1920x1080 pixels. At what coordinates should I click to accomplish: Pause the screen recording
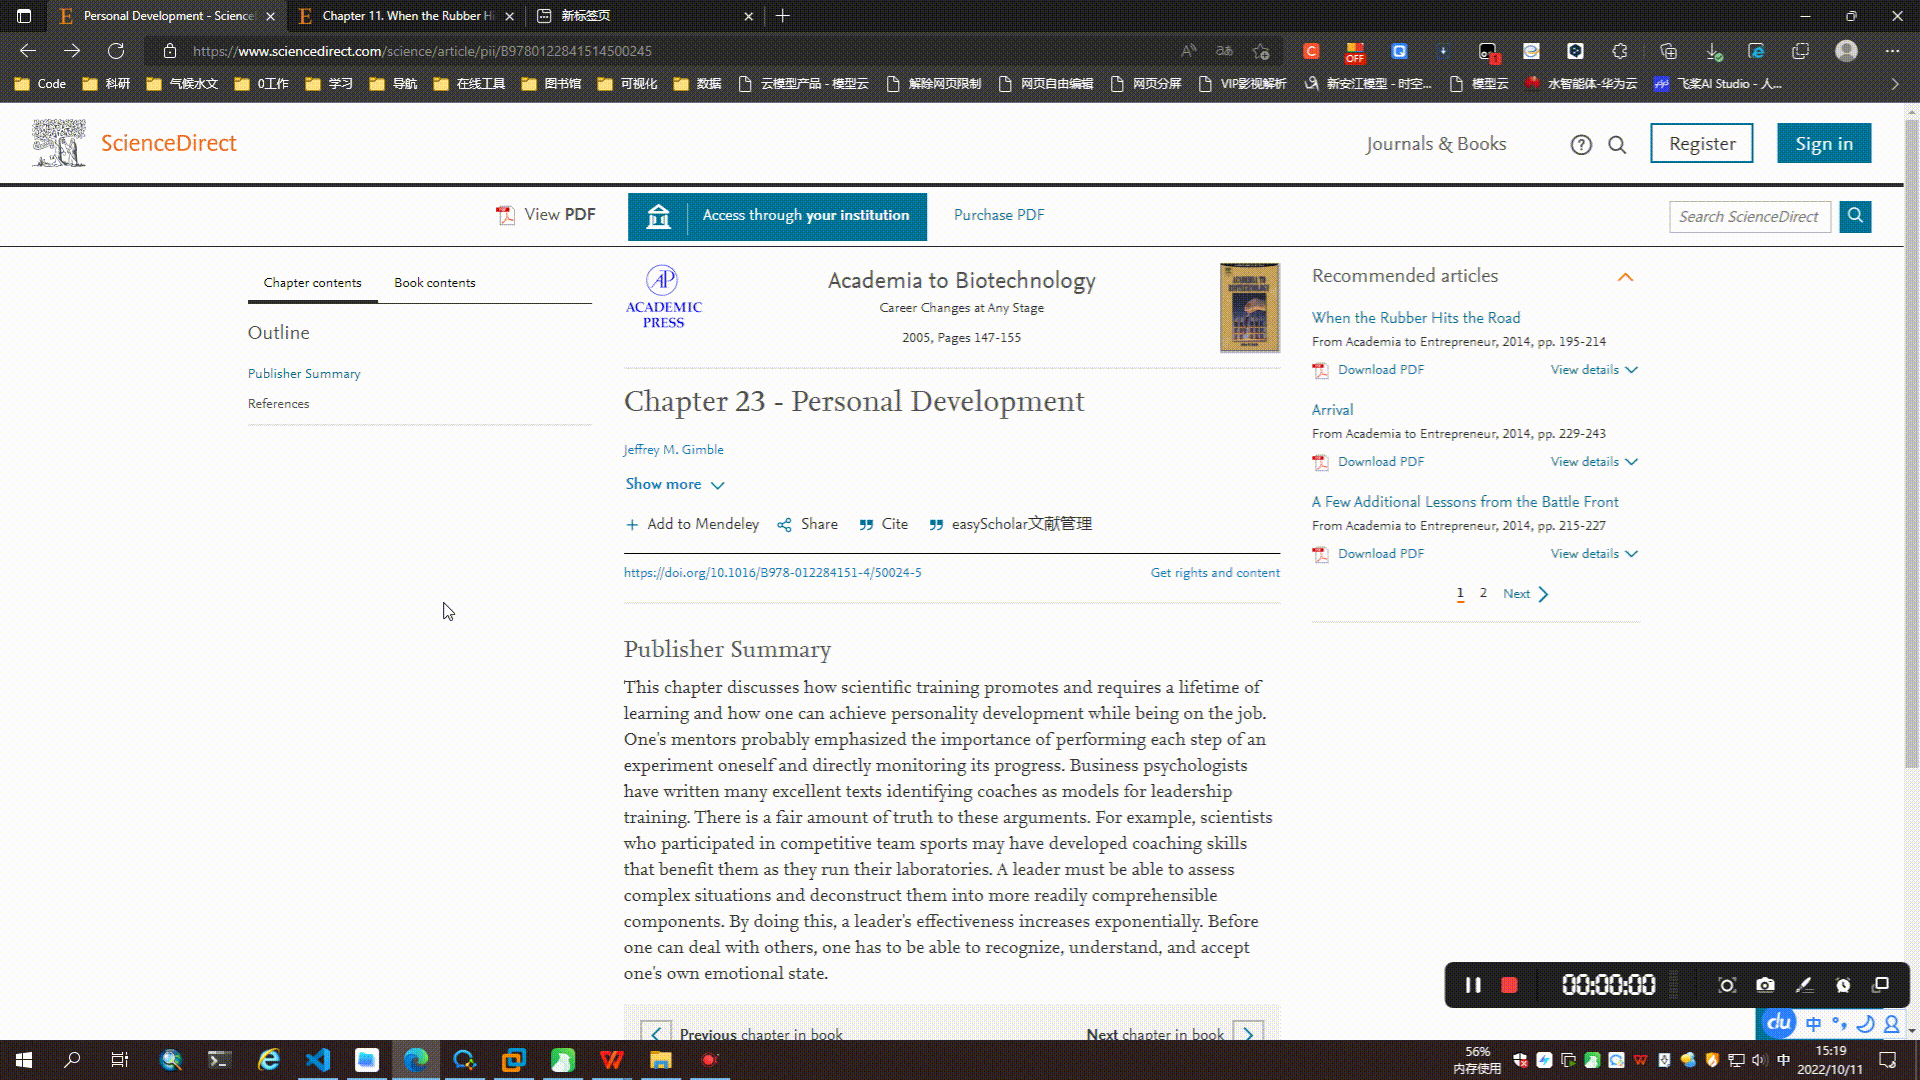click(x=1473, y=985)
